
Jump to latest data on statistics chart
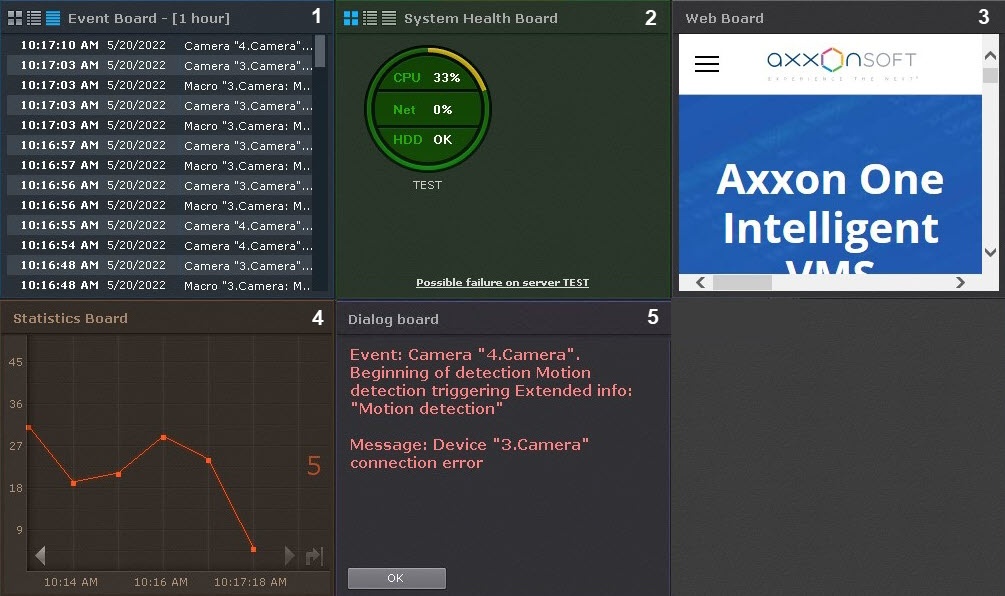315,556
